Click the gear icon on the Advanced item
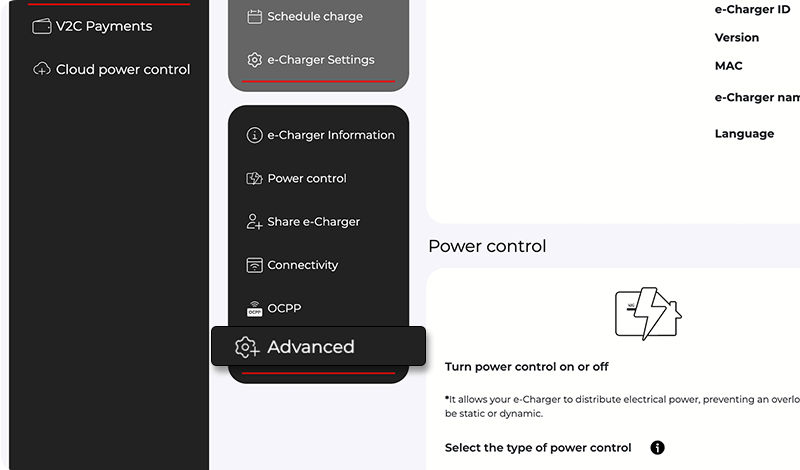 pyautogui.click(x=246, y=347)
